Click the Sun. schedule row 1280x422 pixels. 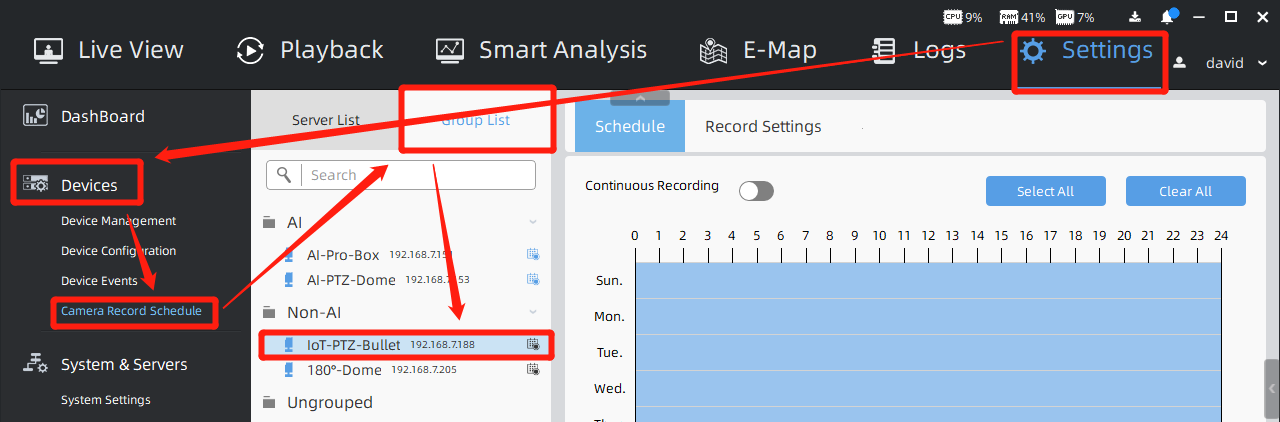[928, 280]
